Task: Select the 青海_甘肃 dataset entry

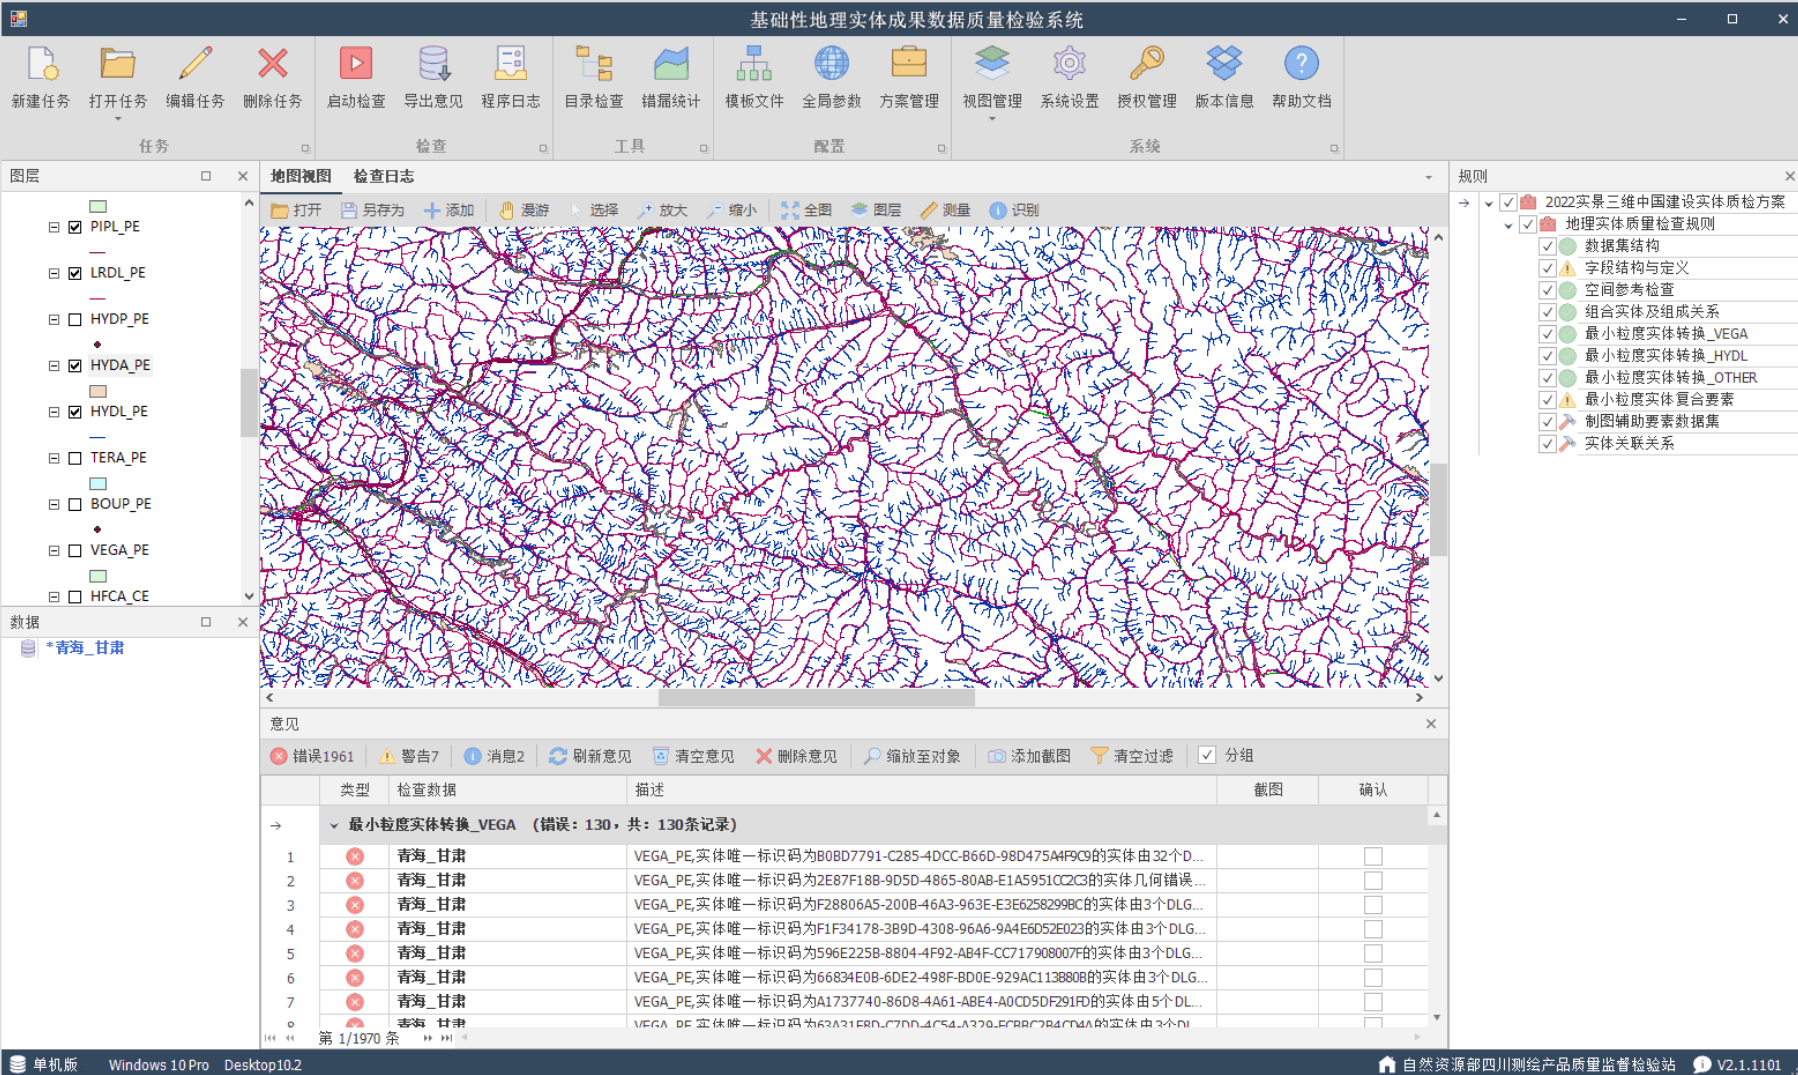Action: 85,648
